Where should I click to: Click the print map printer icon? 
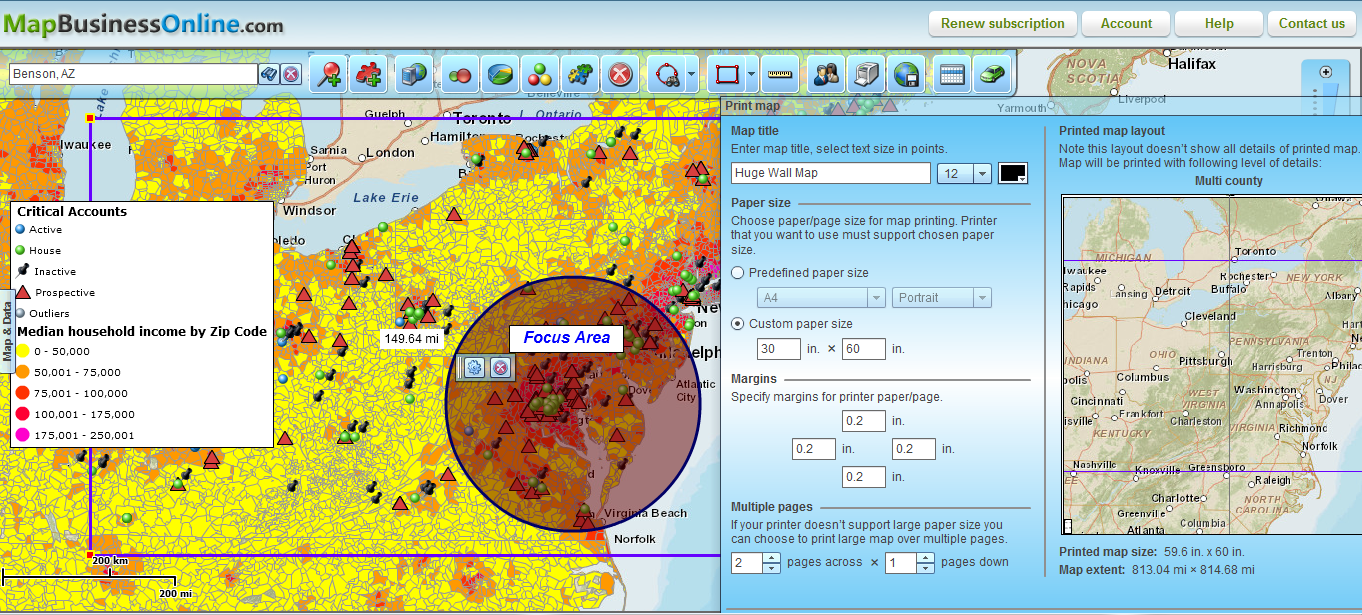tap(865, 74)
